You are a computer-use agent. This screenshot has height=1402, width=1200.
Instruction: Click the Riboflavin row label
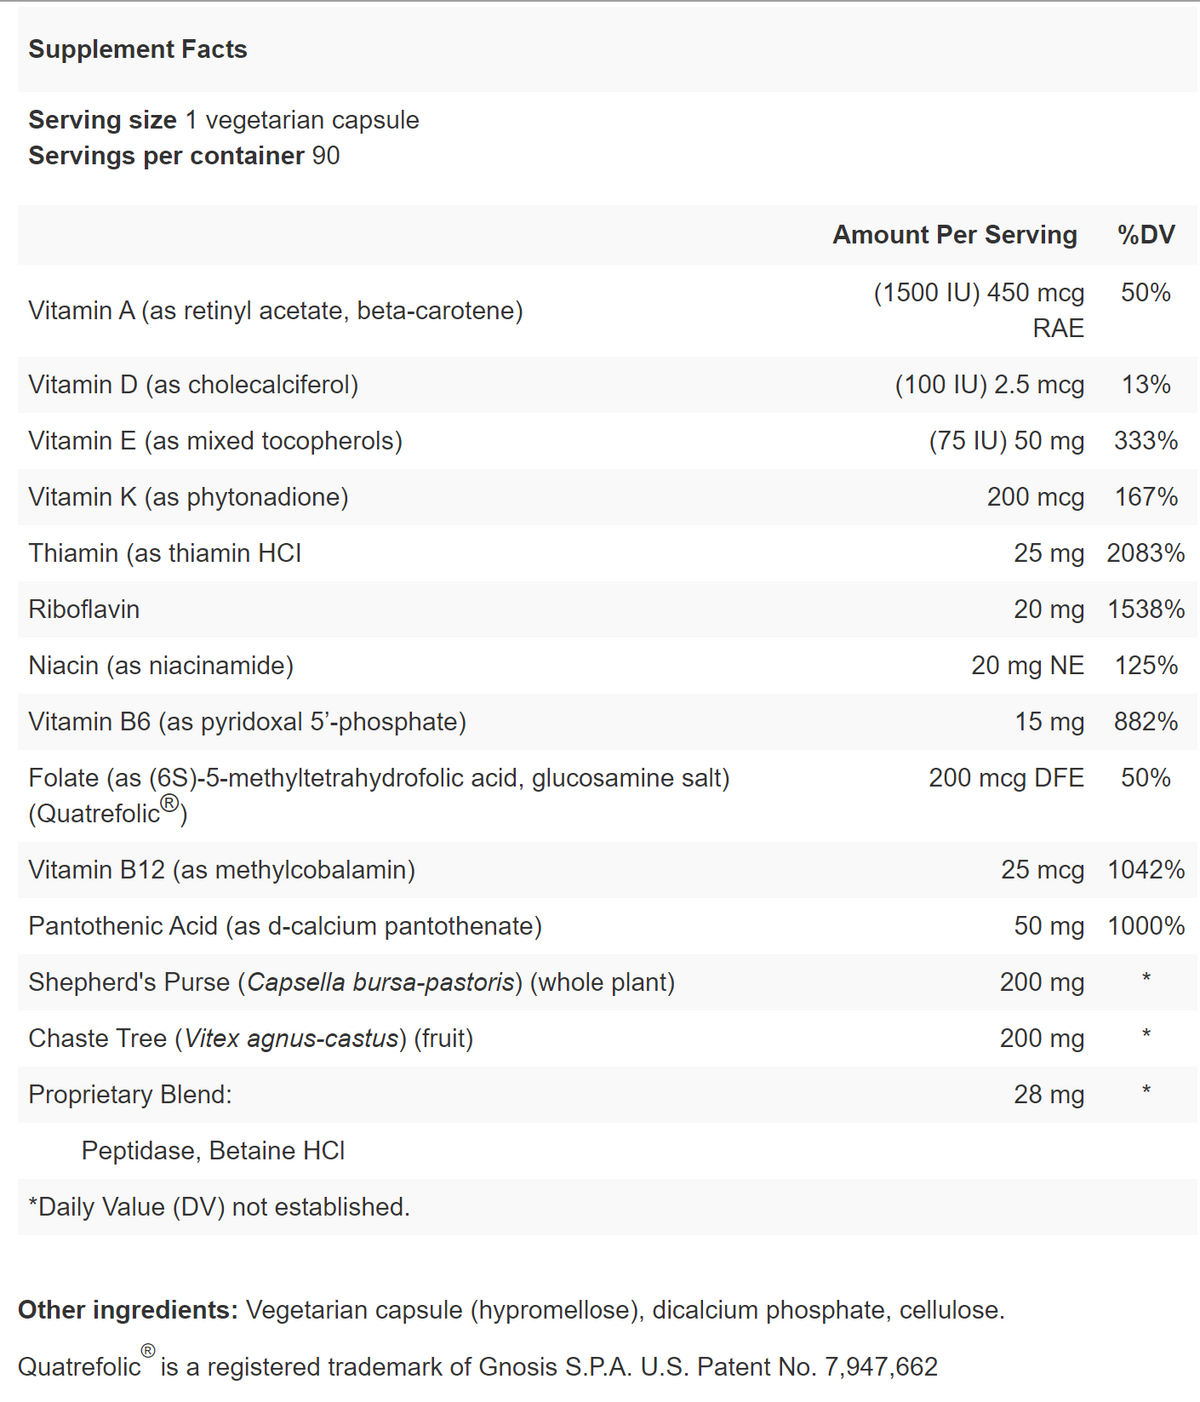pyautogui.click(x=84, y=609)
